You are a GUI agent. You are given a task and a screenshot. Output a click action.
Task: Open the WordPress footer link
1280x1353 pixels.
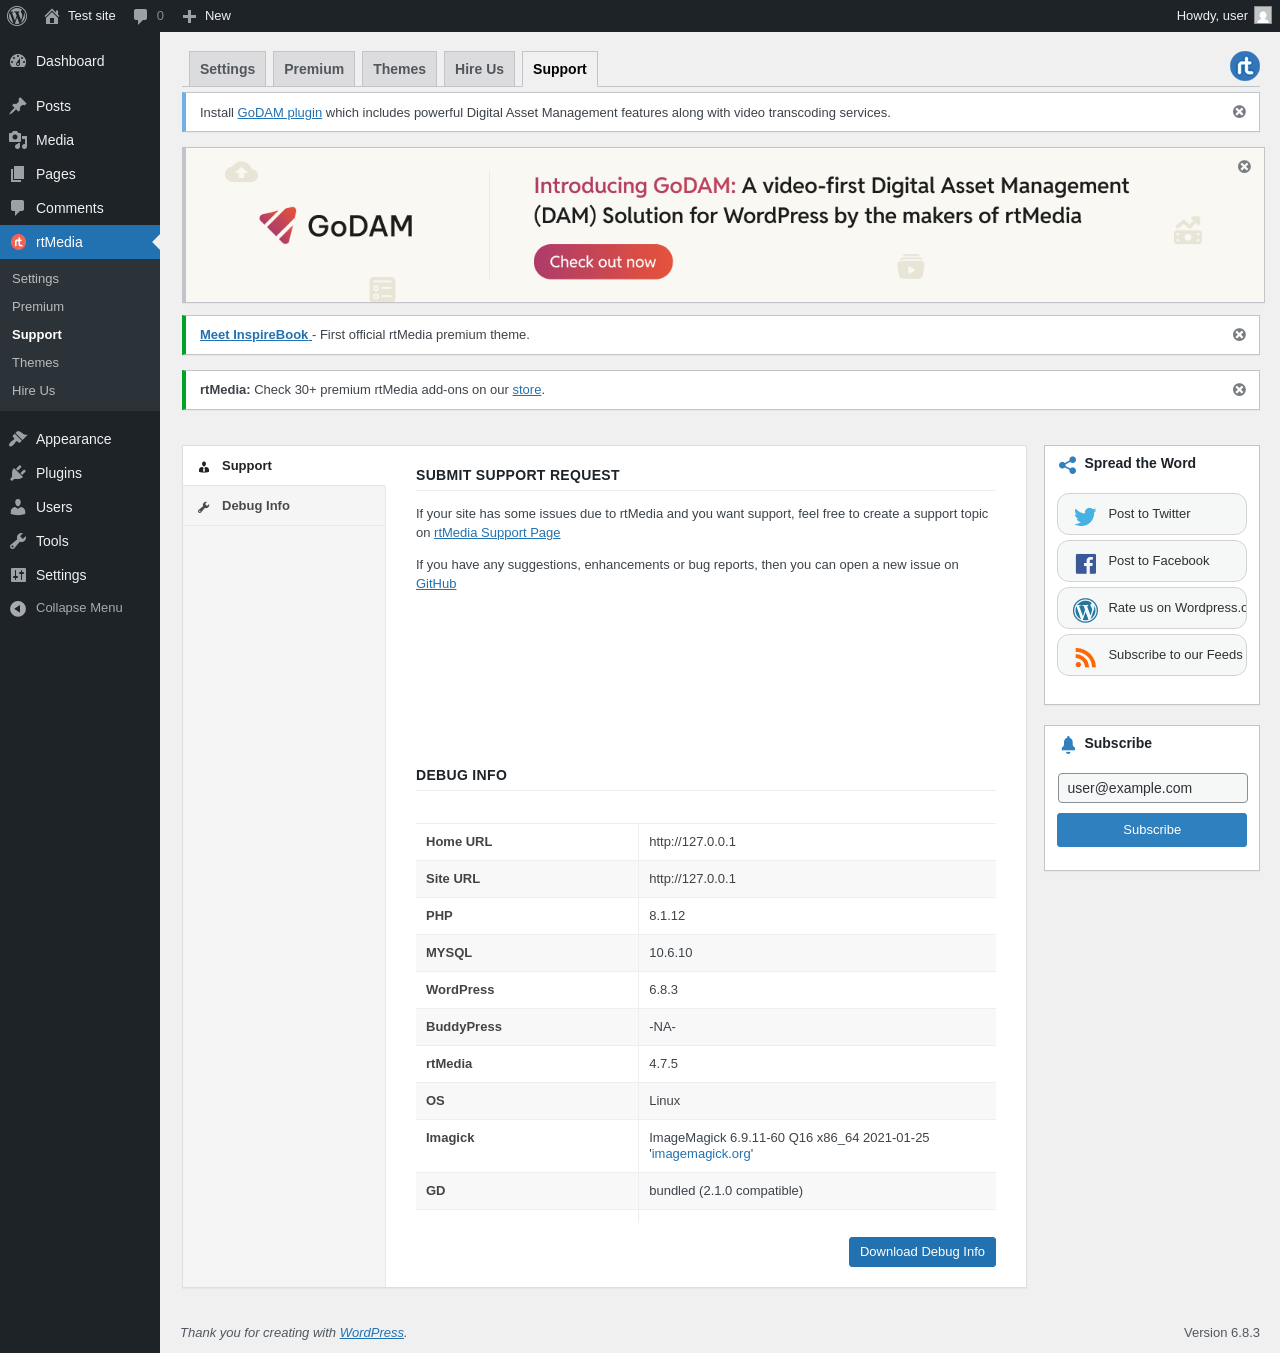click(x=372, y=1333)
